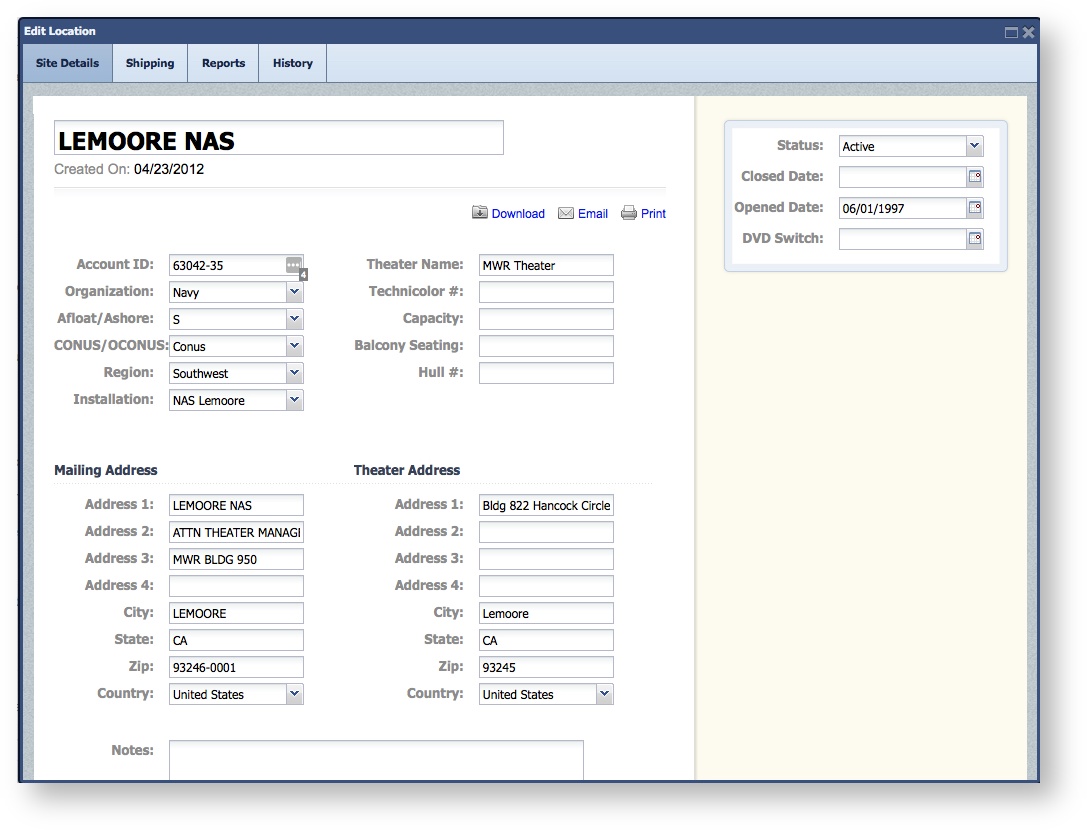Maximize the Edit Location window
The height and width of the screenshot is (831, 1088).
click(x=1011, y=32)
